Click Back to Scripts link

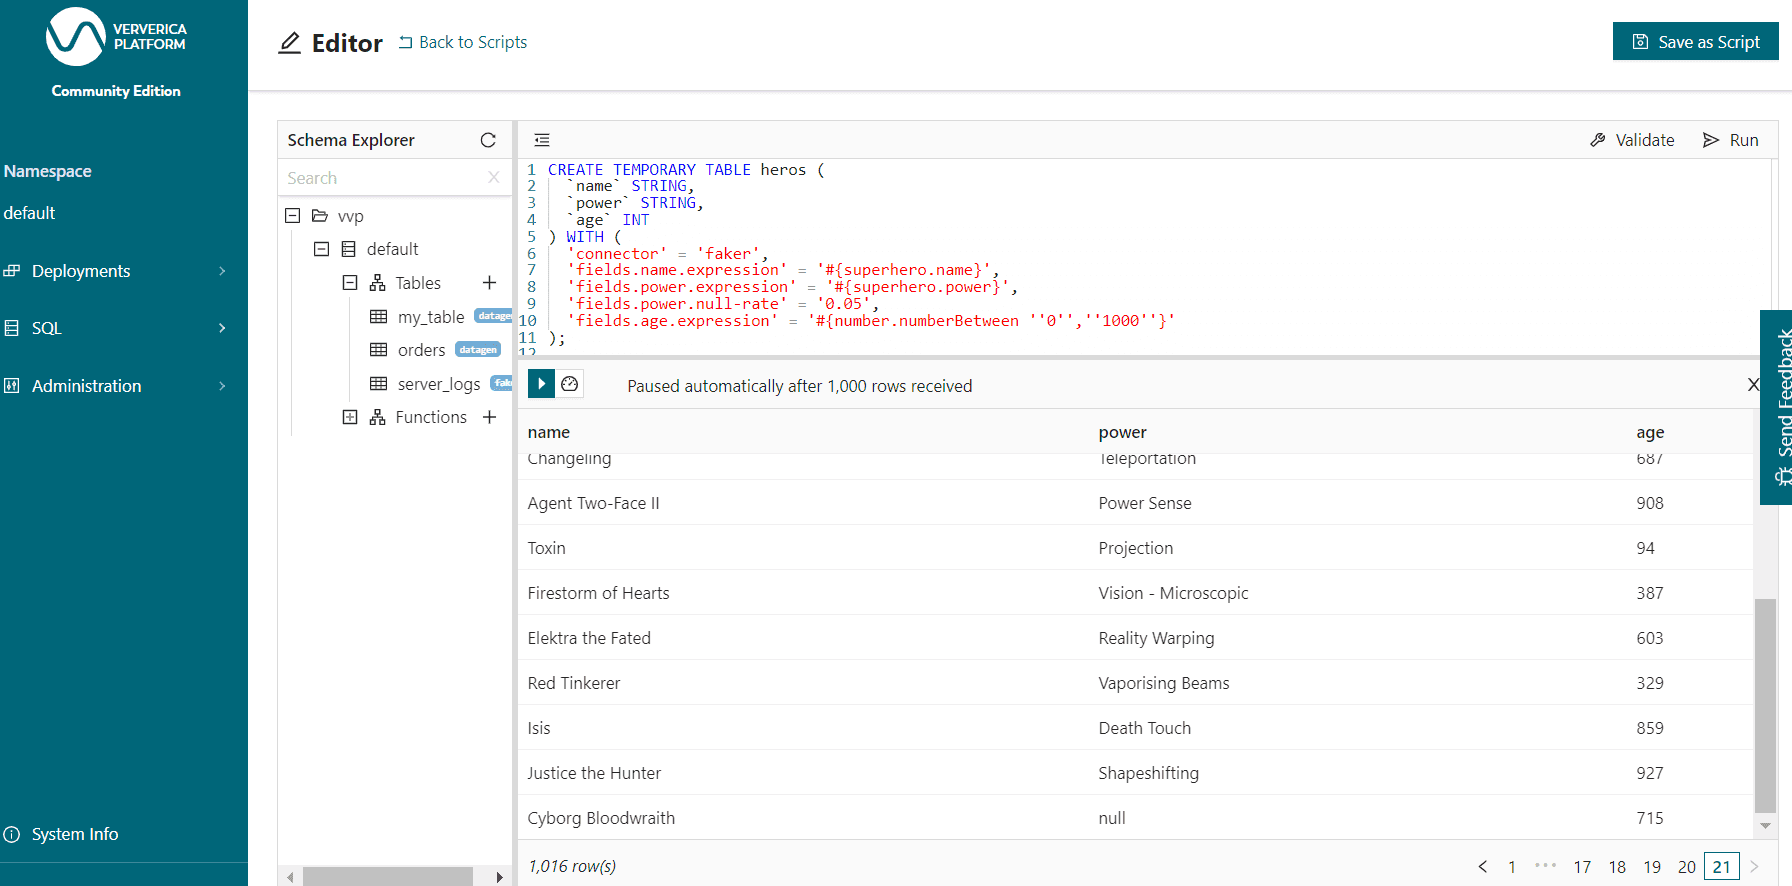pyautogui.click(x=463, y=42)
